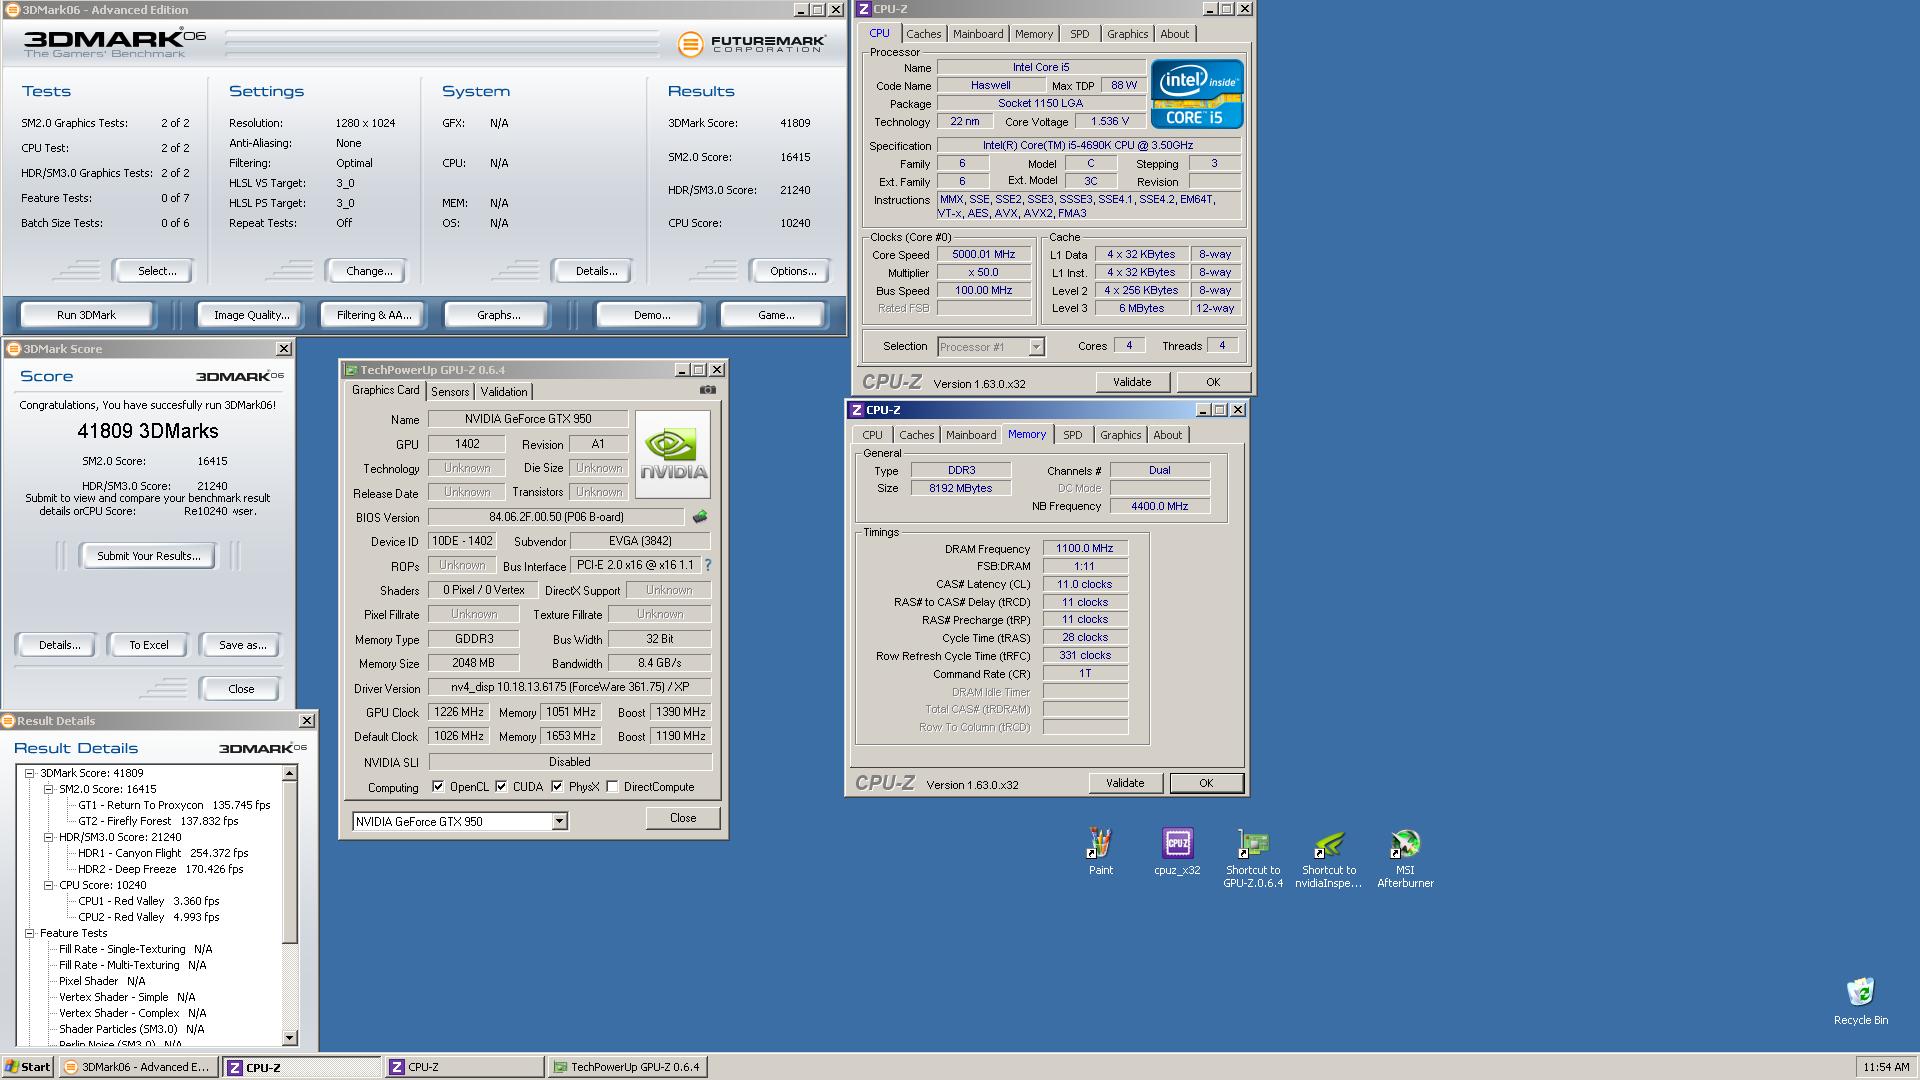Toggle the CUDA checkbox in GPU-Z
Viewport: 1920px width, 1080px height.
501,787
